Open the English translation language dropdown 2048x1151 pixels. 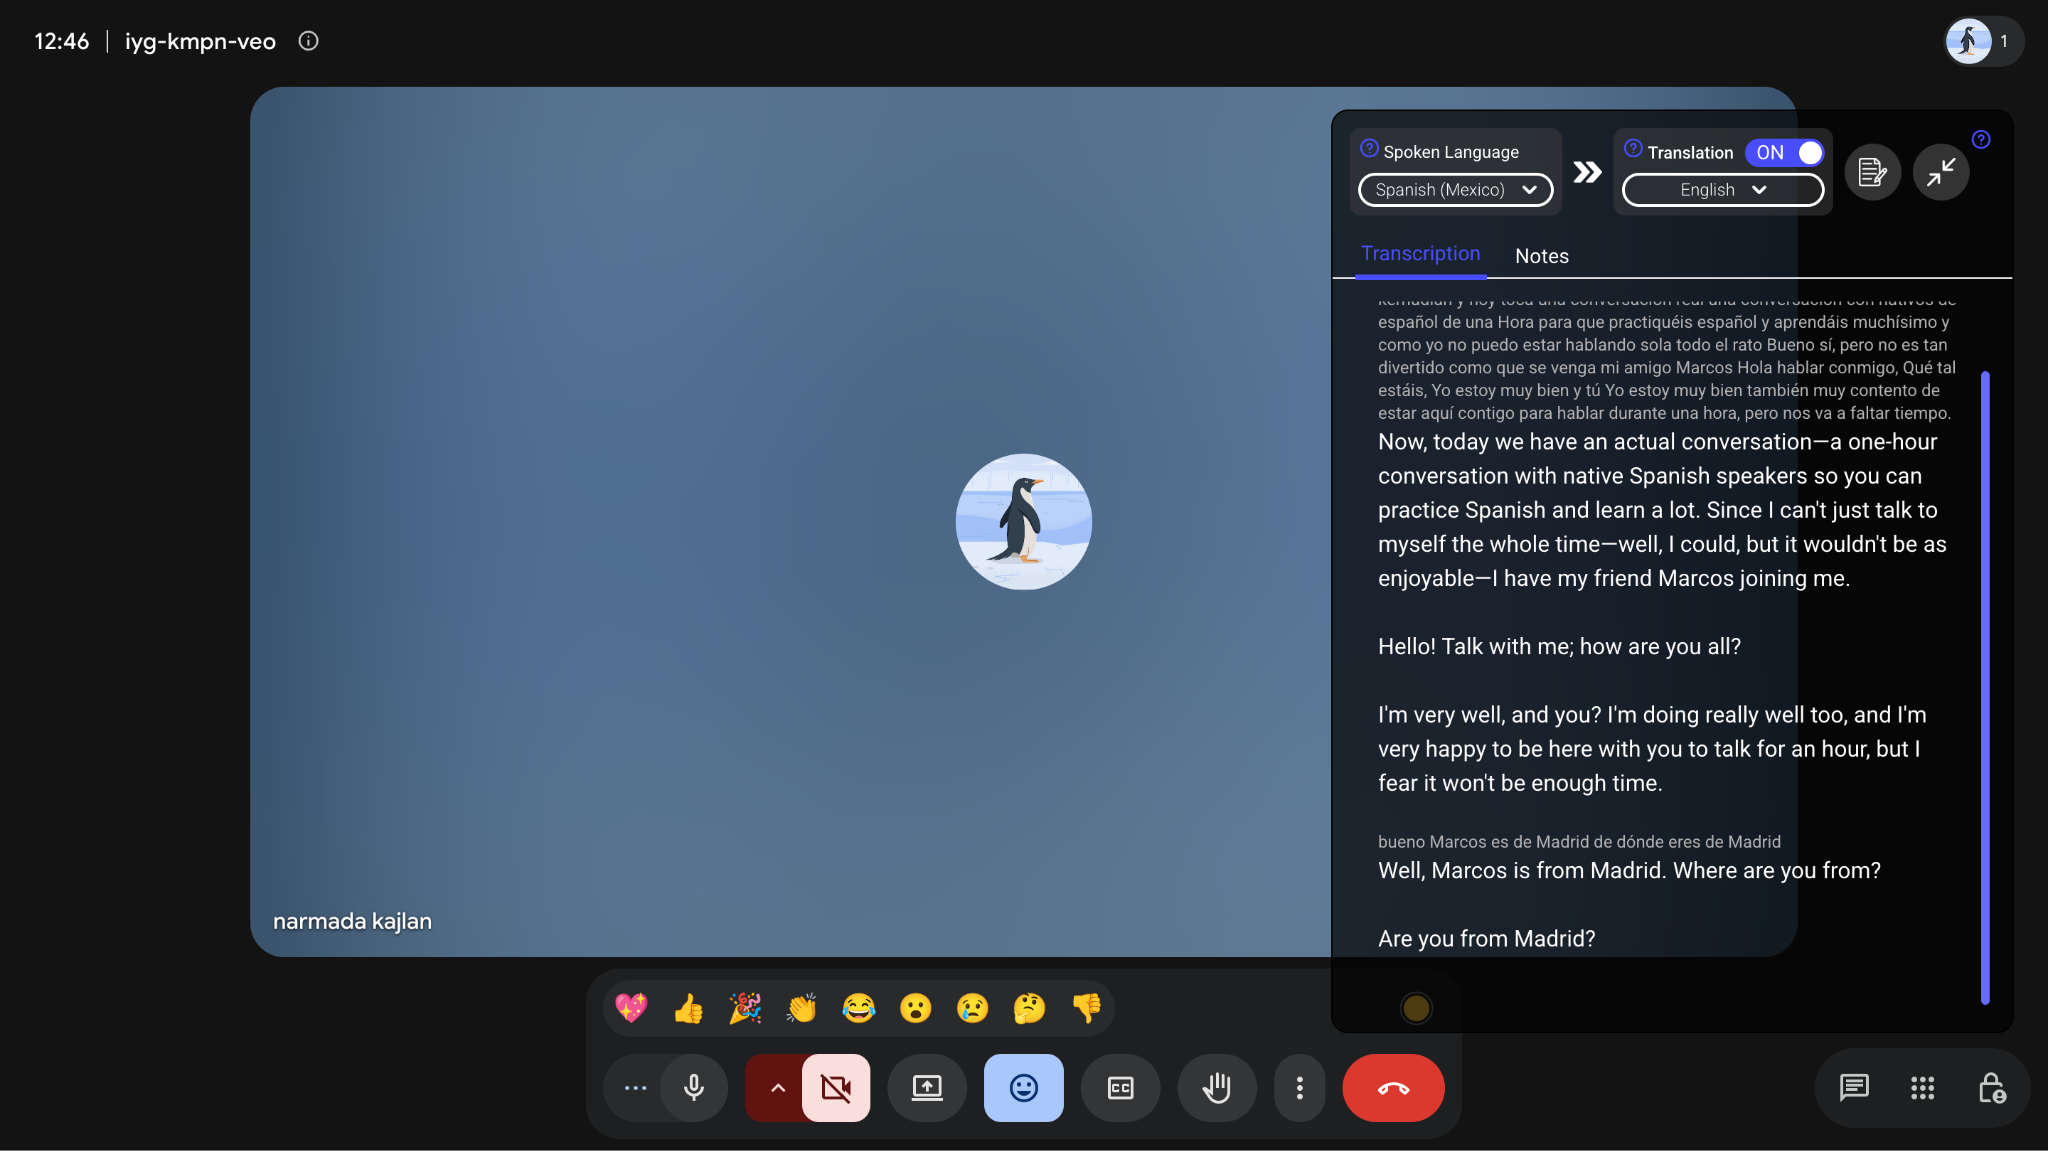[x=1722, y=190]
